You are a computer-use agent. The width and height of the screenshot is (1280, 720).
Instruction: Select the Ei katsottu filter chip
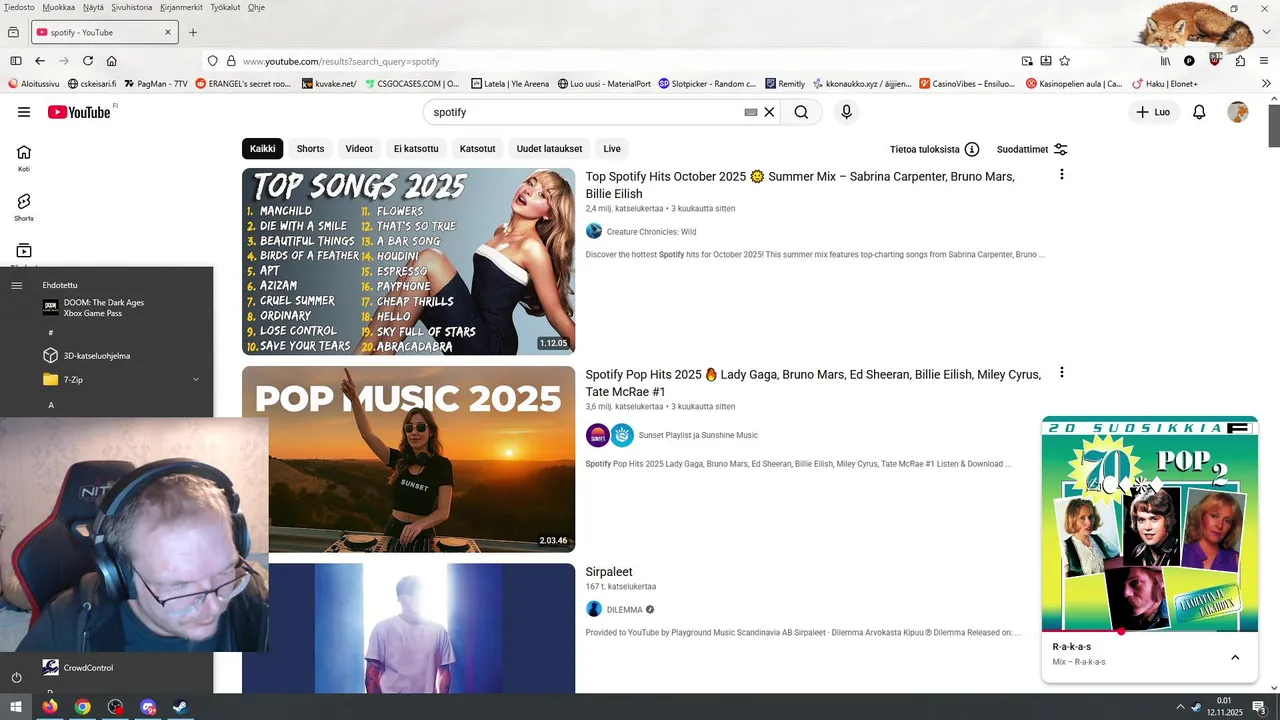(x=416, y=149)
